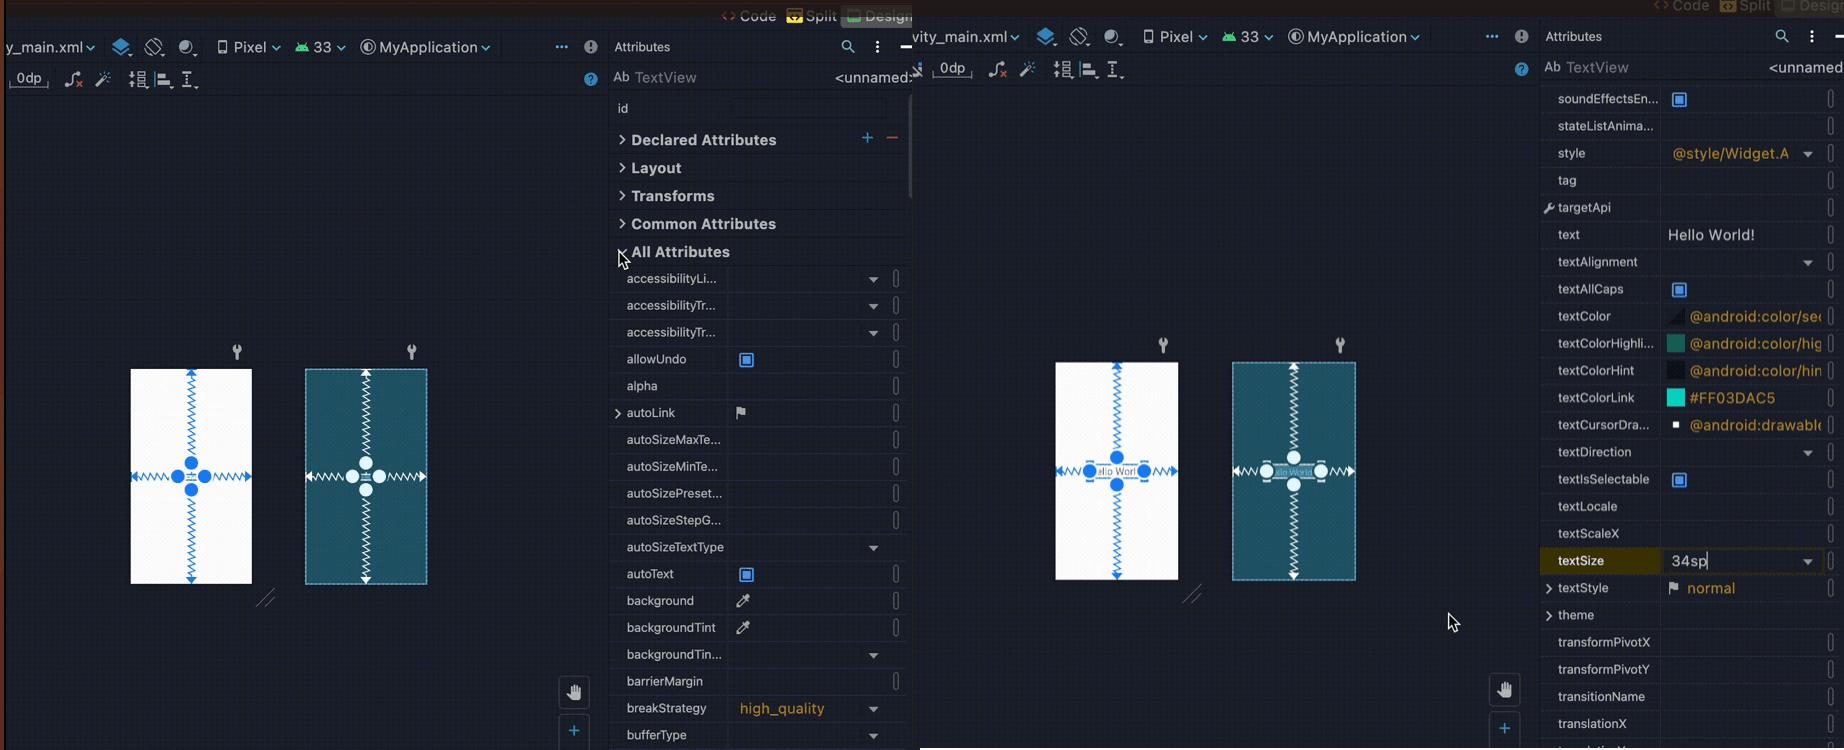
Task: Open the style attribute dropdown
Action: click(x=1808, y=154)
